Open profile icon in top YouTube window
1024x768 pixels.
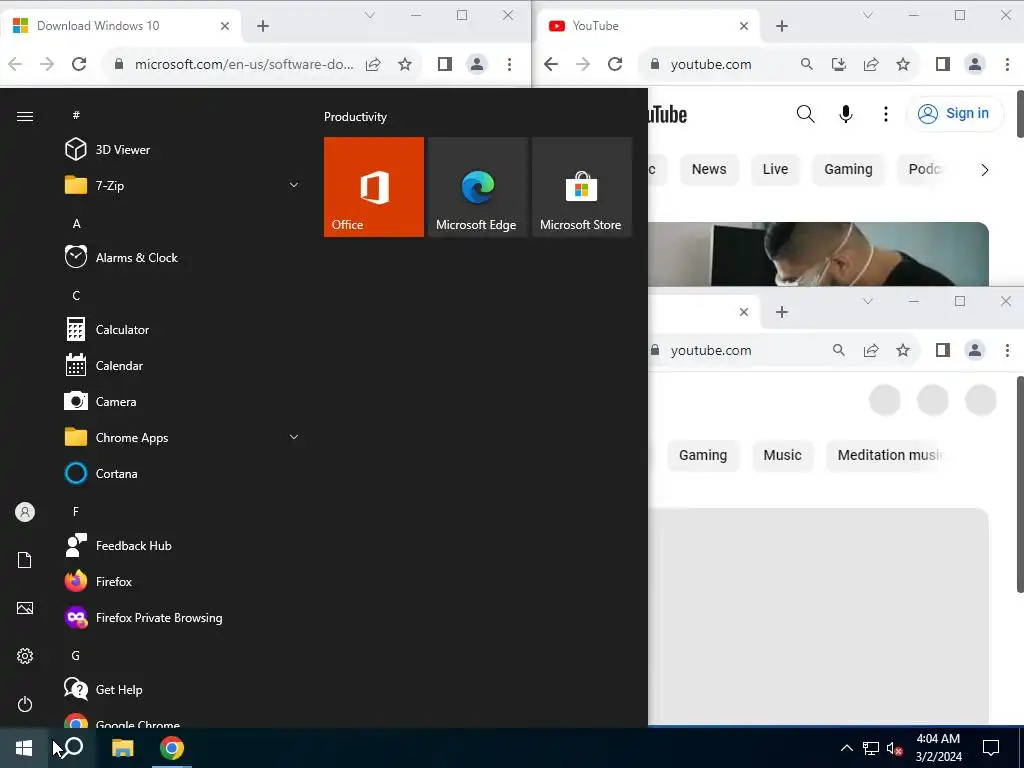coord(975,64)
